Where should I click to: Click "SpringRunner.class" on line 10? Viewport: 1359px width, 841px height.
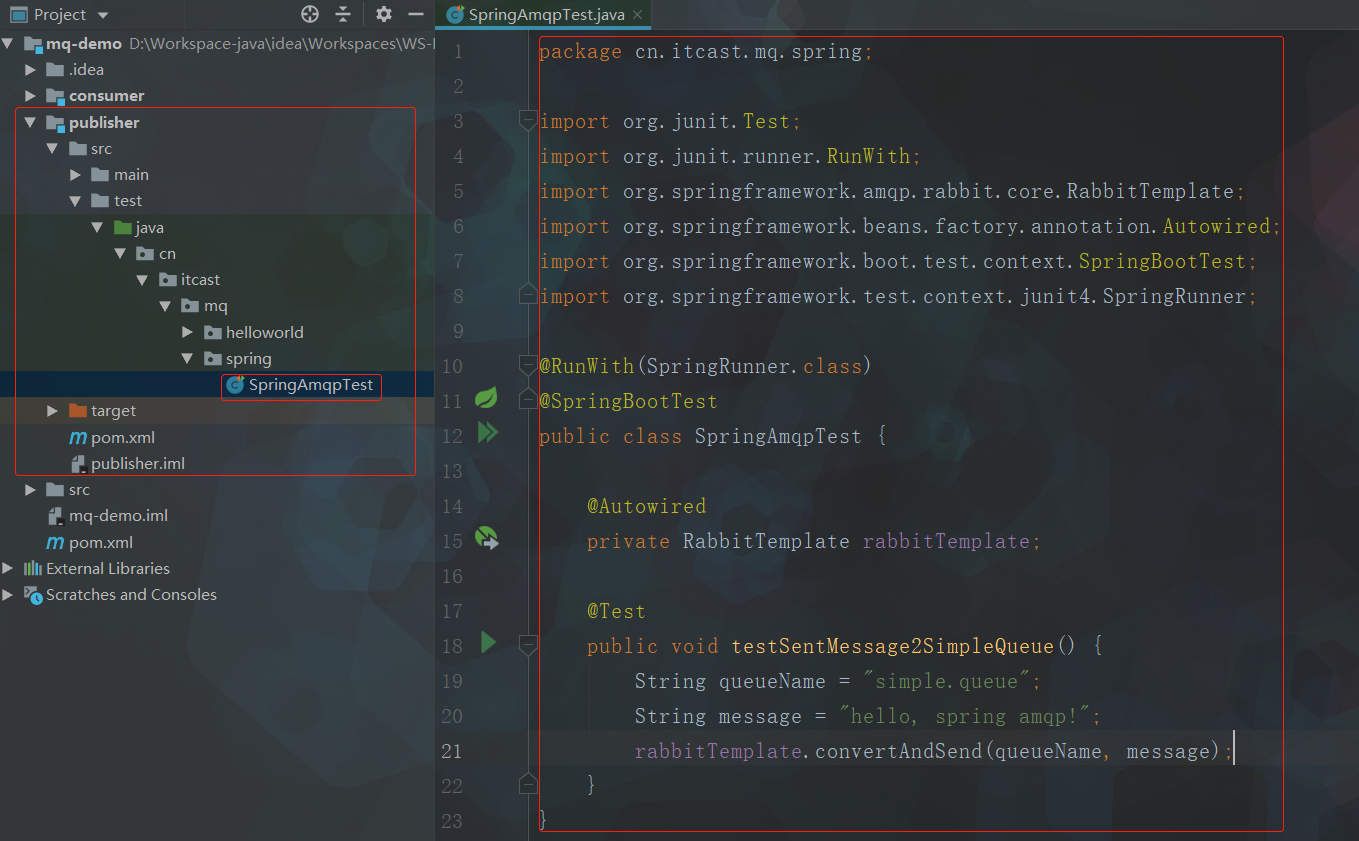tap(754, 366)
